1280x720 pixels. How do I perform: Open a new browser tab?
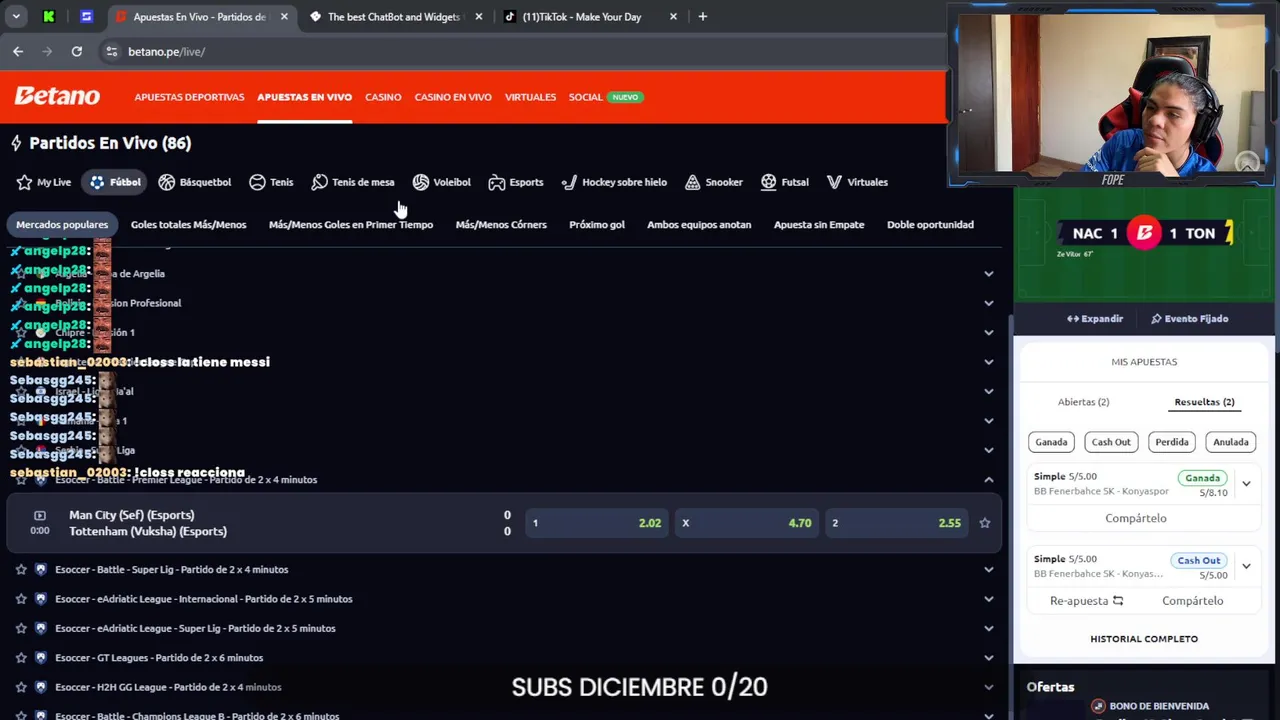[x=702, y=16]
